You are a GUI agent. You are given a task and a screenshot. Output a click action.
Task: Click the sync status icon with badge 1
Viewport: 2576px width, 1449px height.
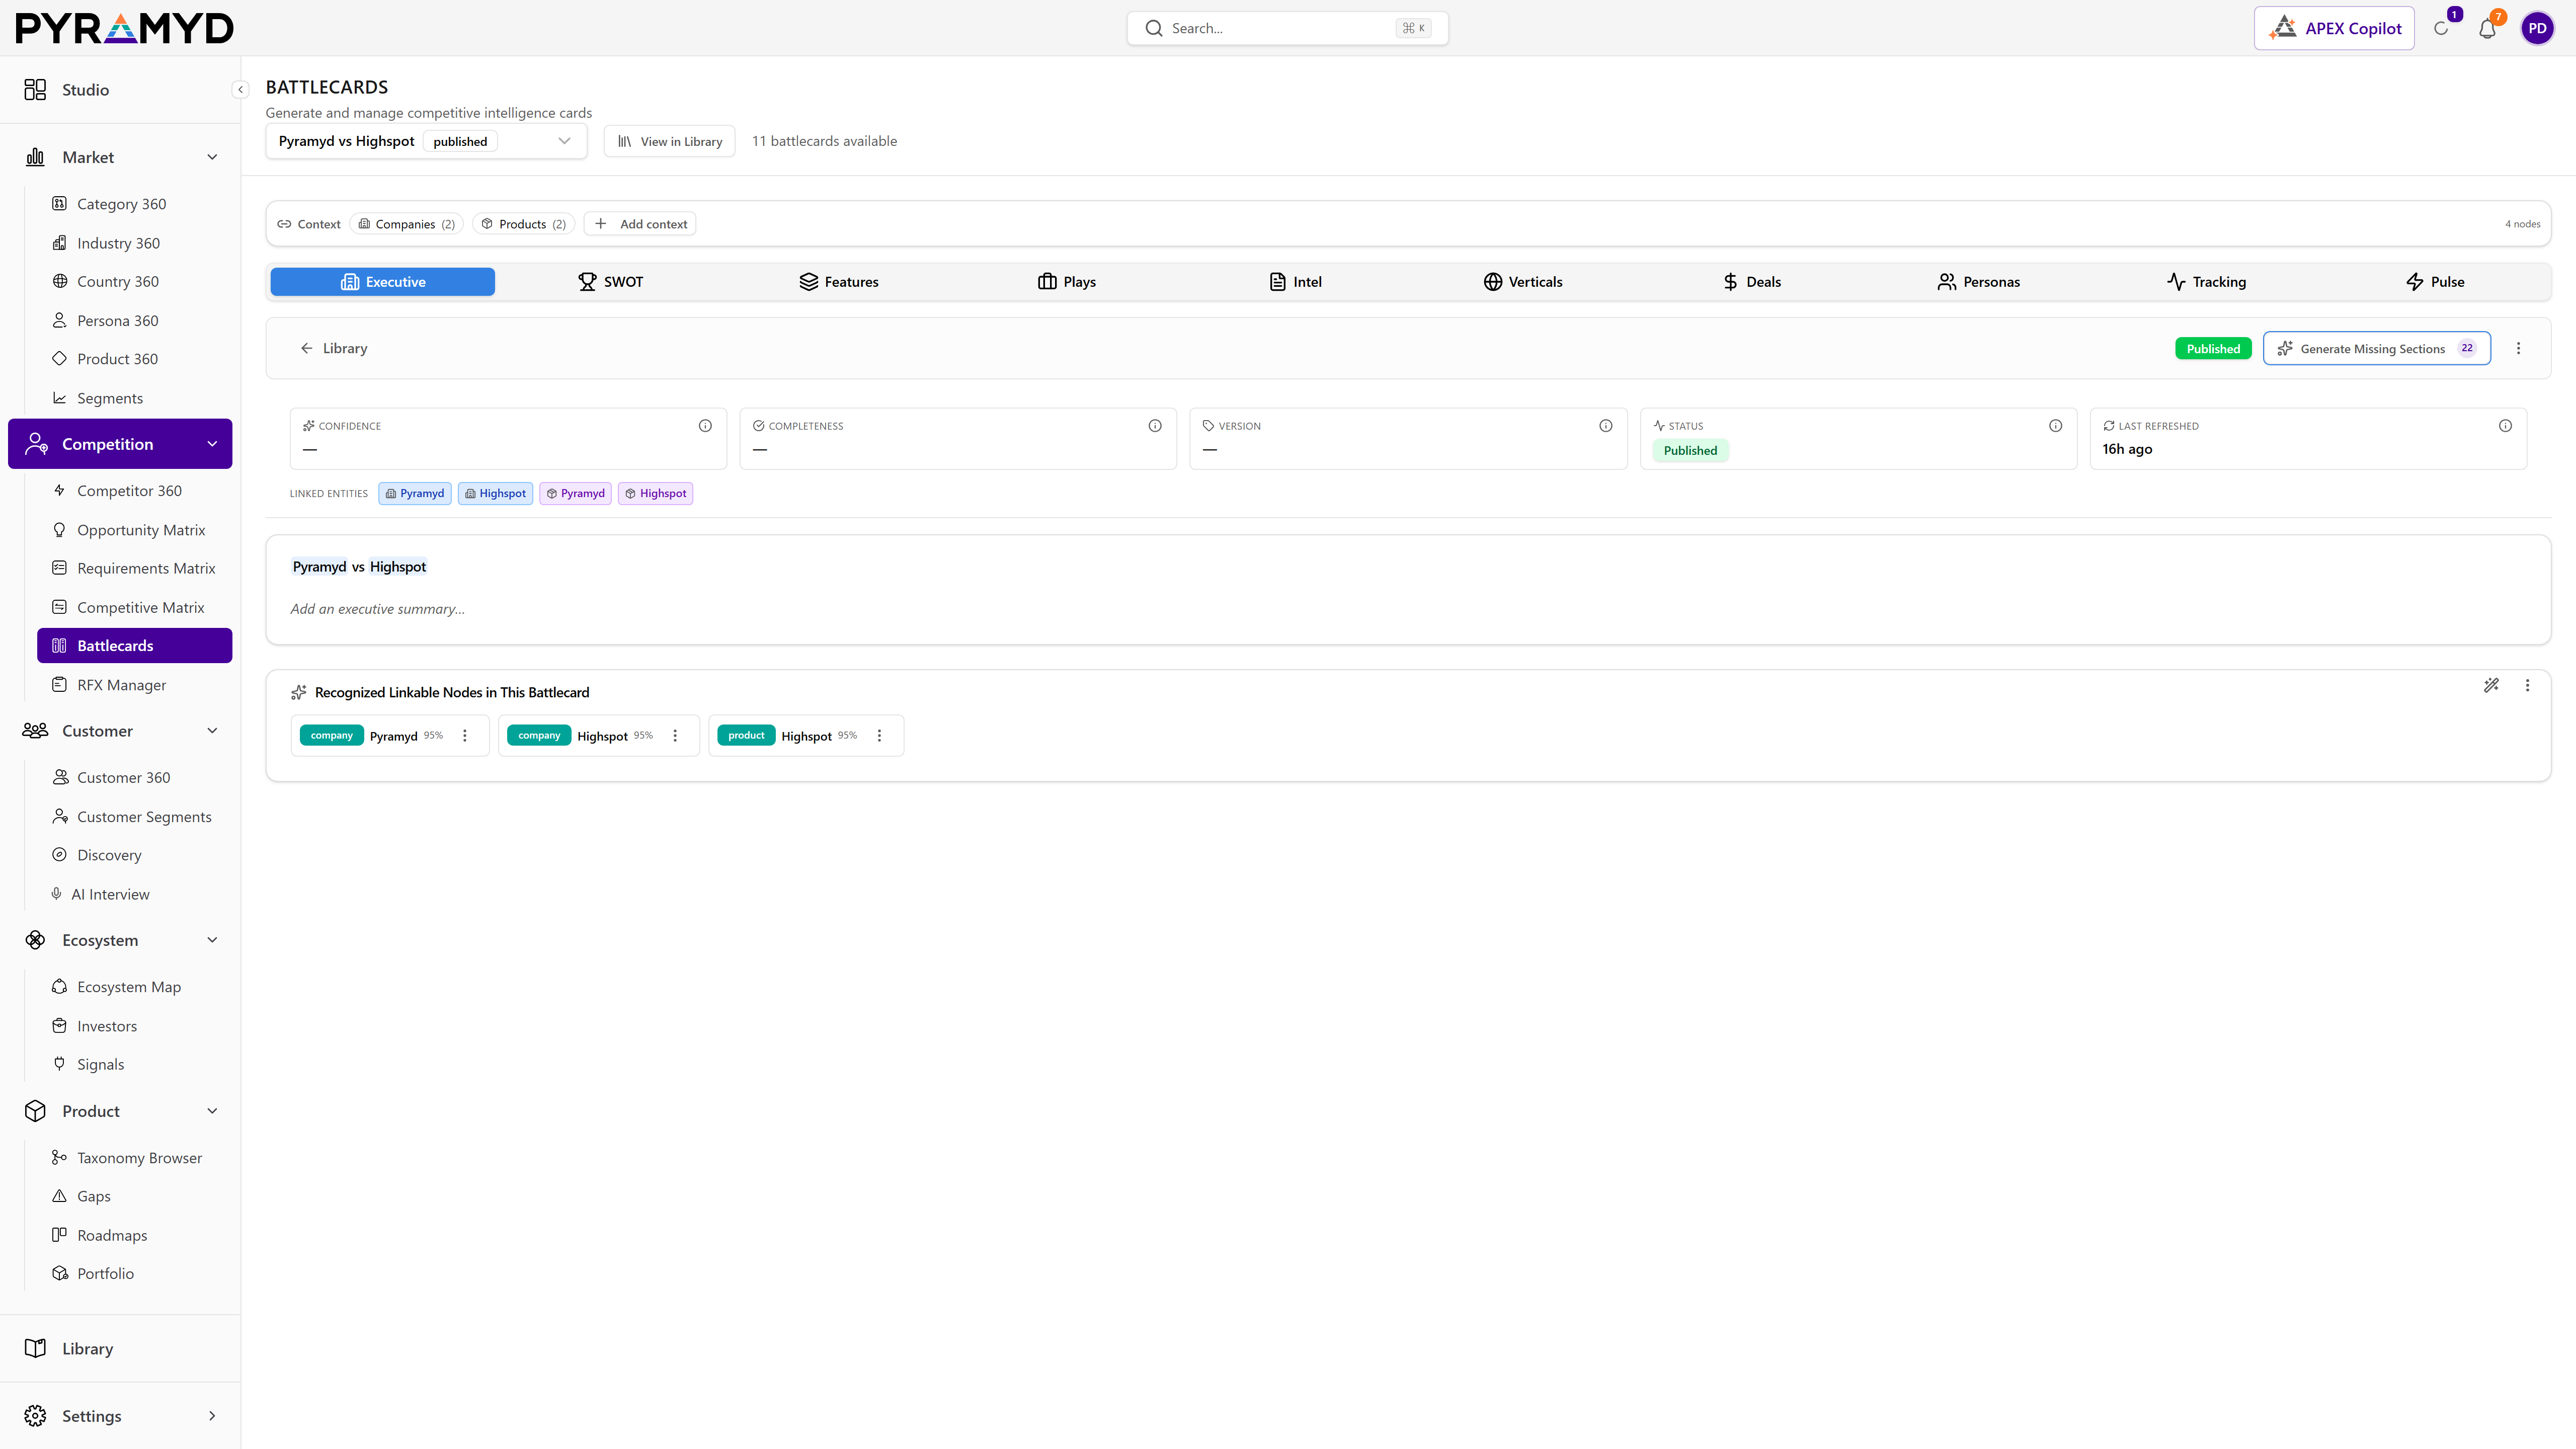(x=2441, y=28)
